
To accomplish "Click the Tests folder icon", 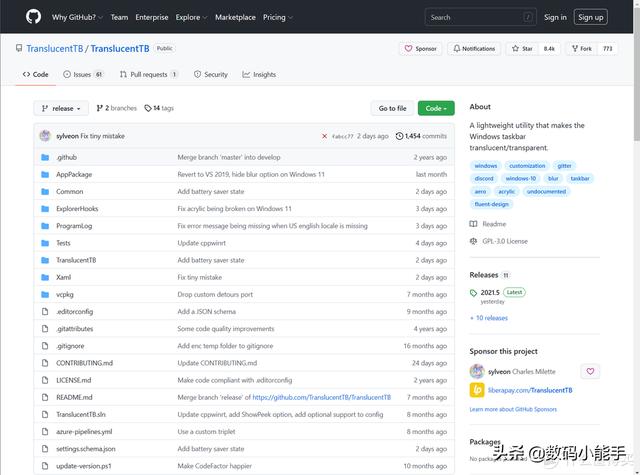I will [x=45, y=243].
